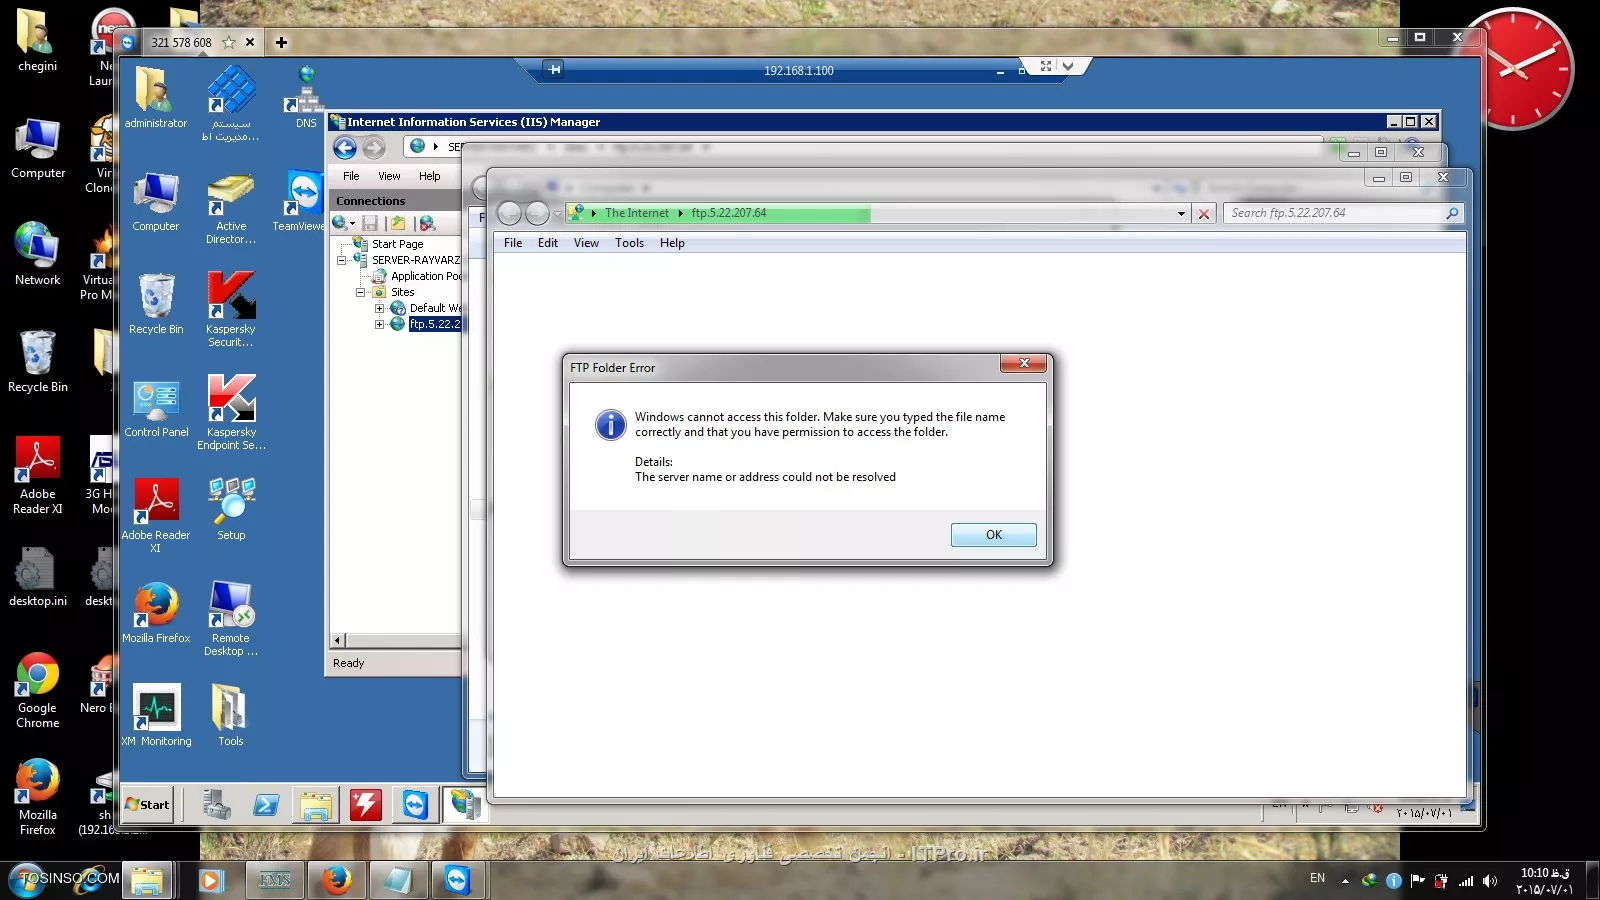The image size is (1600, 900).
Task: Close the FTP Folder Error dialog with its X
Action: click(1024, 363)
